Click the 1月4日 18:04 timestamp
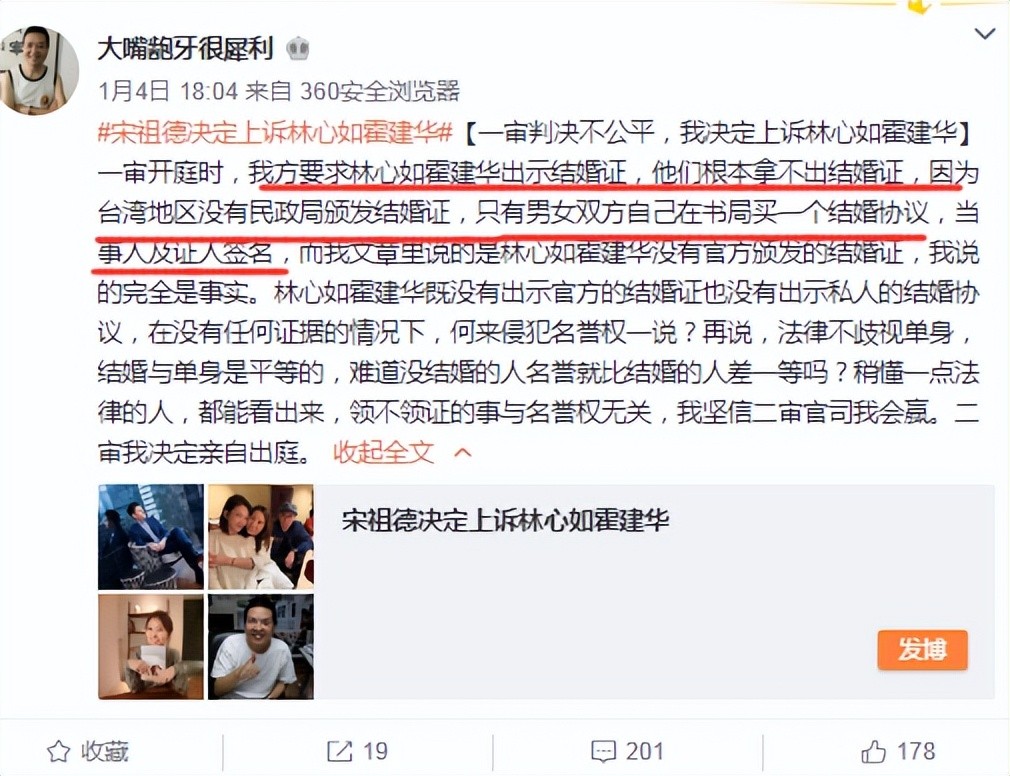Viewport: 1010px width, 776px height. [167, 91]
